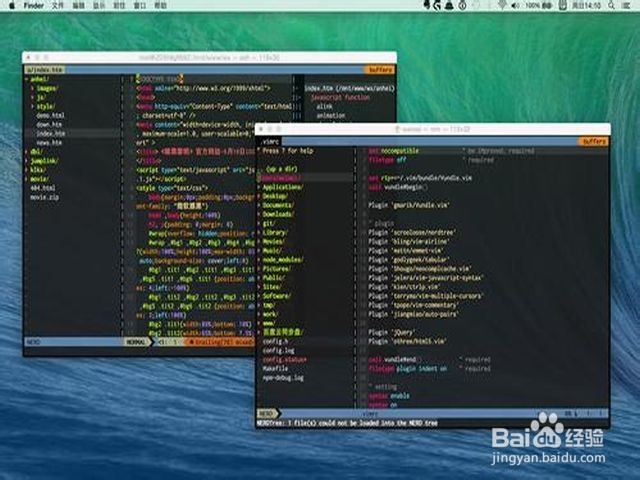Screen dimensions: 640x480
Task: Select the tmp/ directory
Action: click(x=269, y=305)
